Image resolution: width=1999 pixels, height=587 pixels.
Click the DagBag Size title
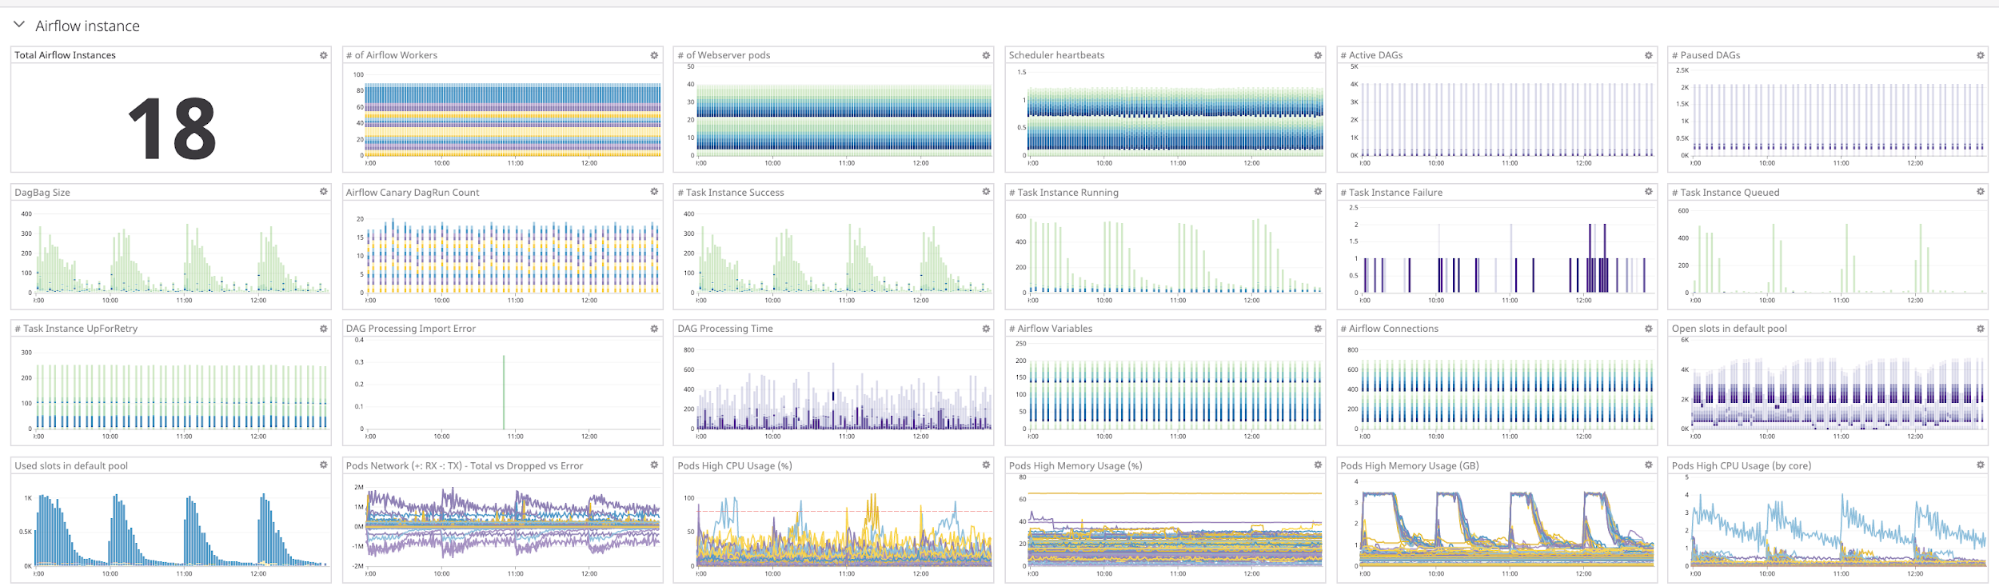point(42,192)
